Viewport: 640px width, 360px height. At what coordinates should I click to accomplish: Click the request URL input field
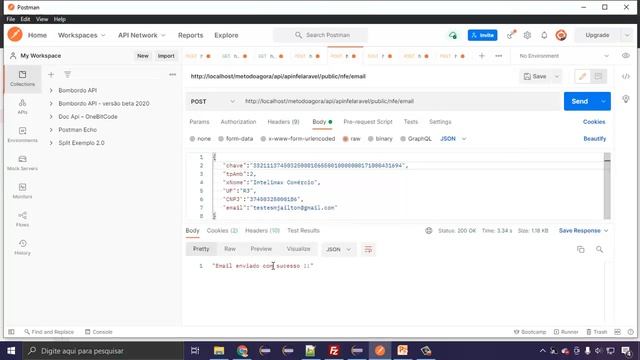tap(401, 101)
